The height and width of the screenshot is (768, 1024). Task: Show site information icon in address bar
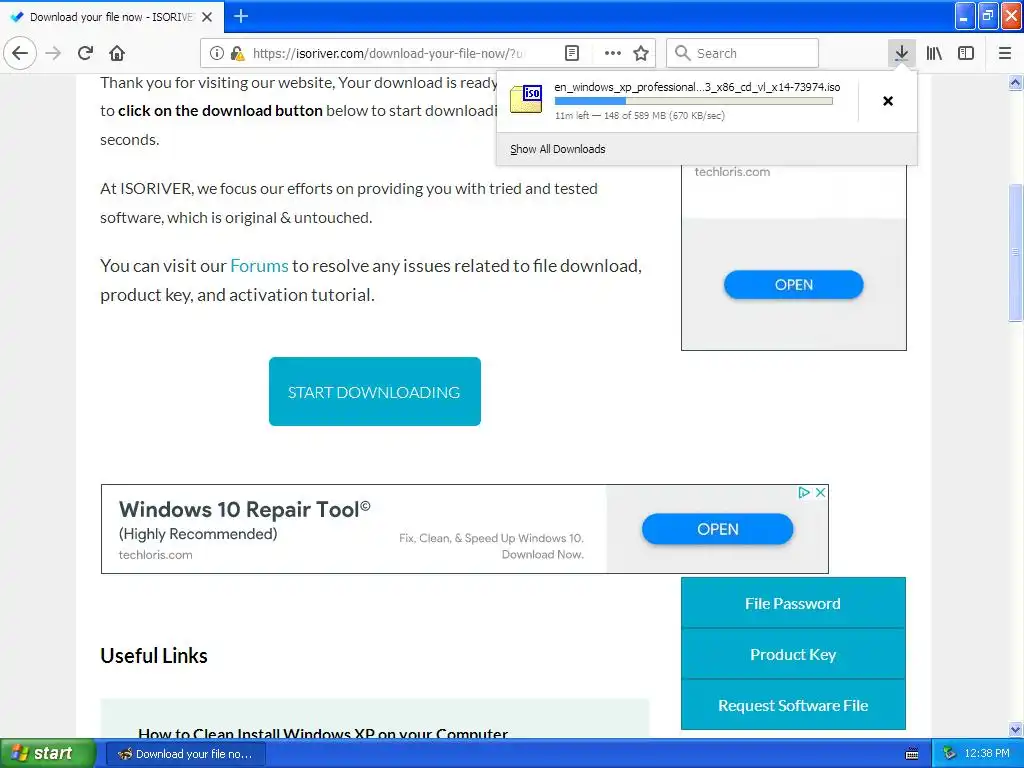coord(217,53)
